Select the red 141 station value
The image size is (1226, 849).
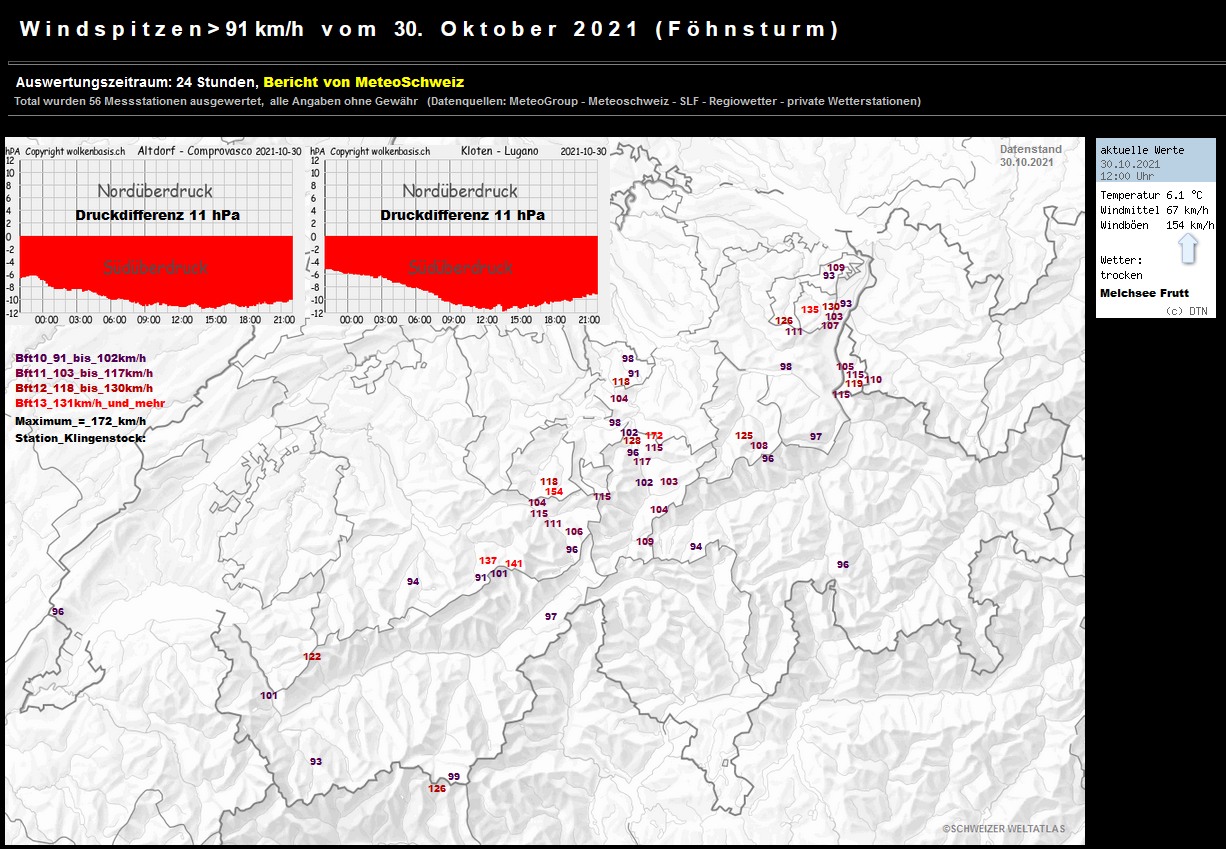click(514, 564)
